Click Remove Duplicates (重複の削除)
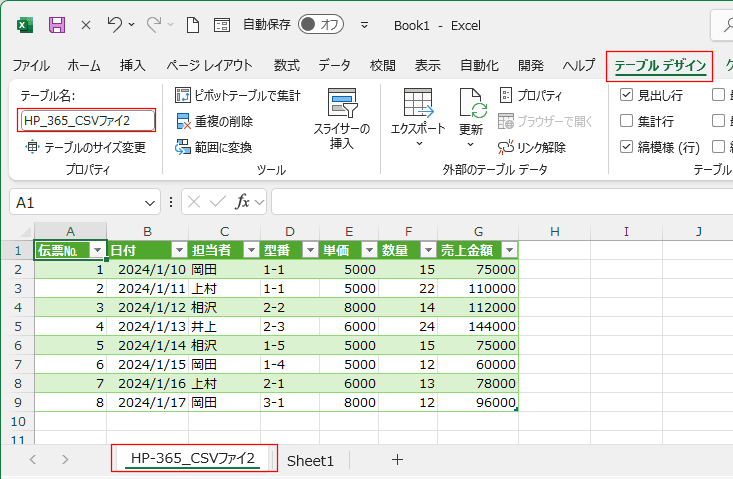 [214, 121]
